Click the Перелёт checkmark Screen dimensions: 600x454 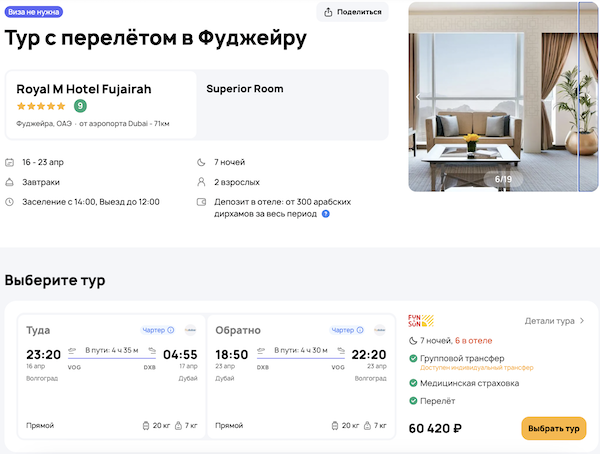pos(413,401)
